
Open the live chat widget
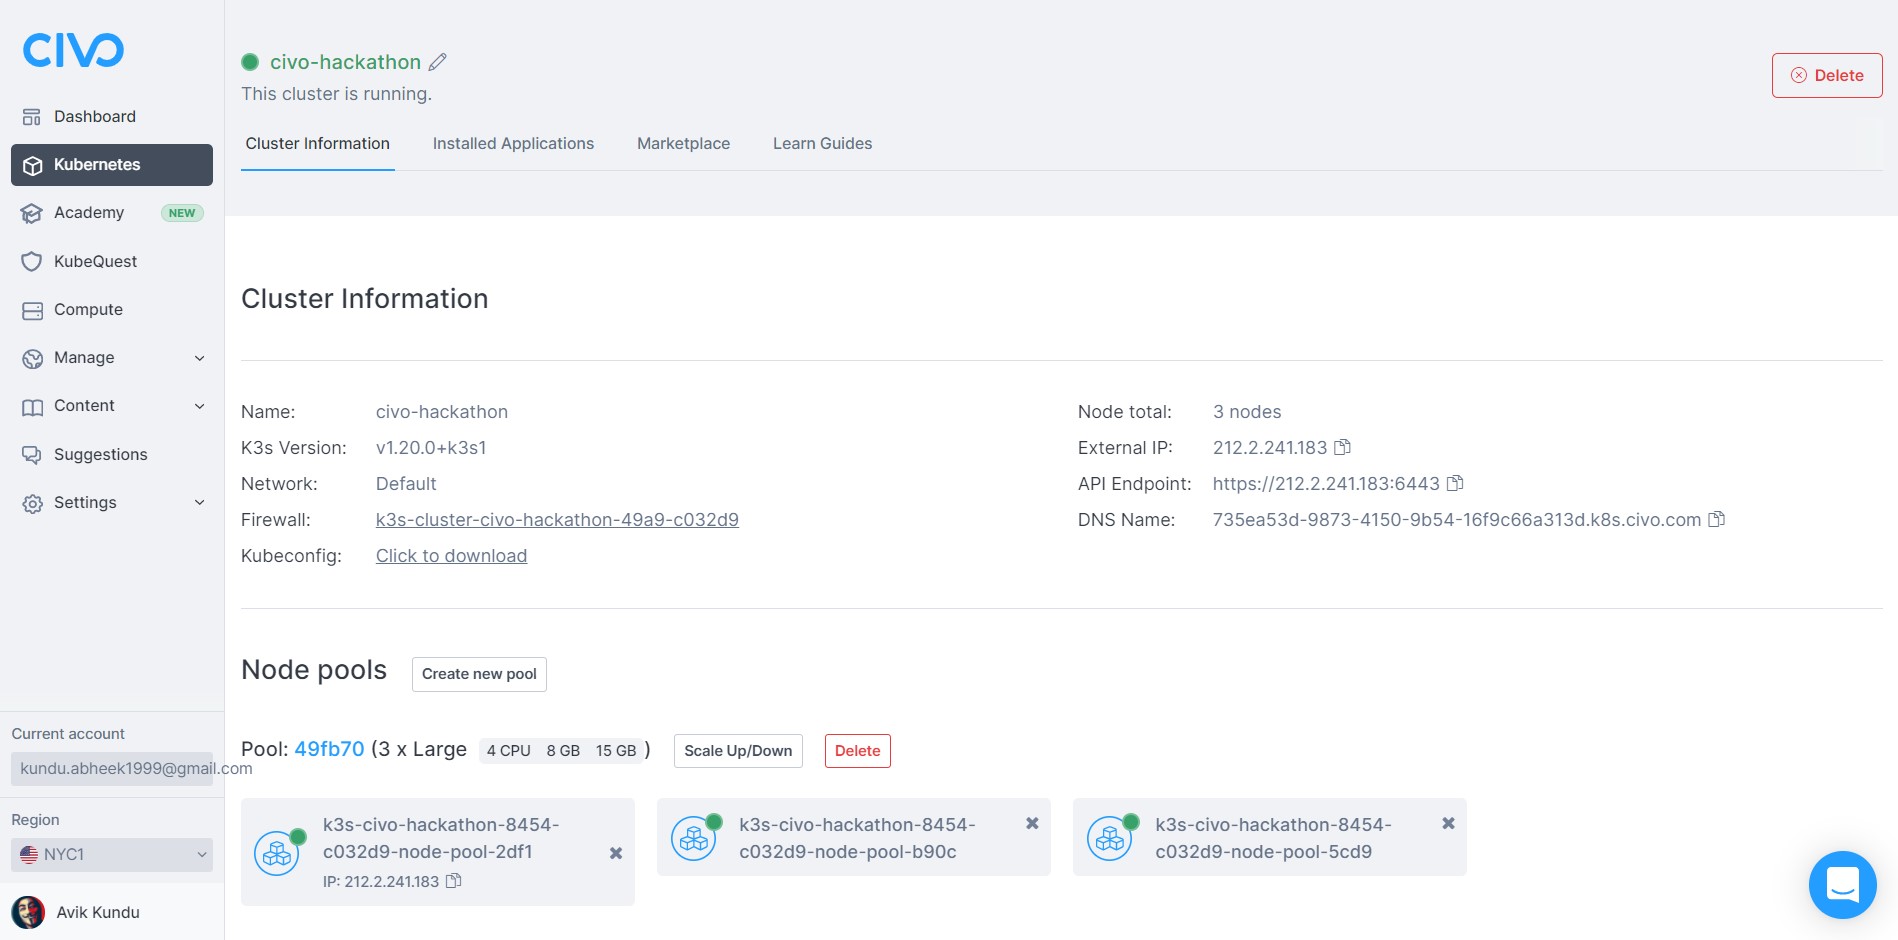(x=1842, y=885)
